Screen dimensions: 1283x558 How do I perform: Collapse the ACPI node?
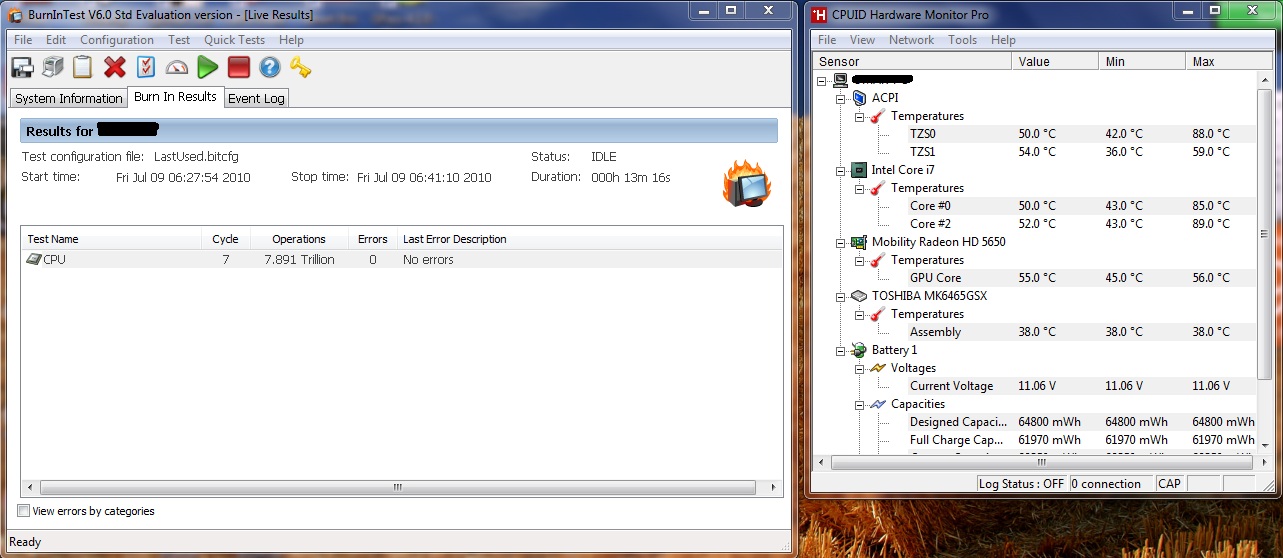point(841,98)
